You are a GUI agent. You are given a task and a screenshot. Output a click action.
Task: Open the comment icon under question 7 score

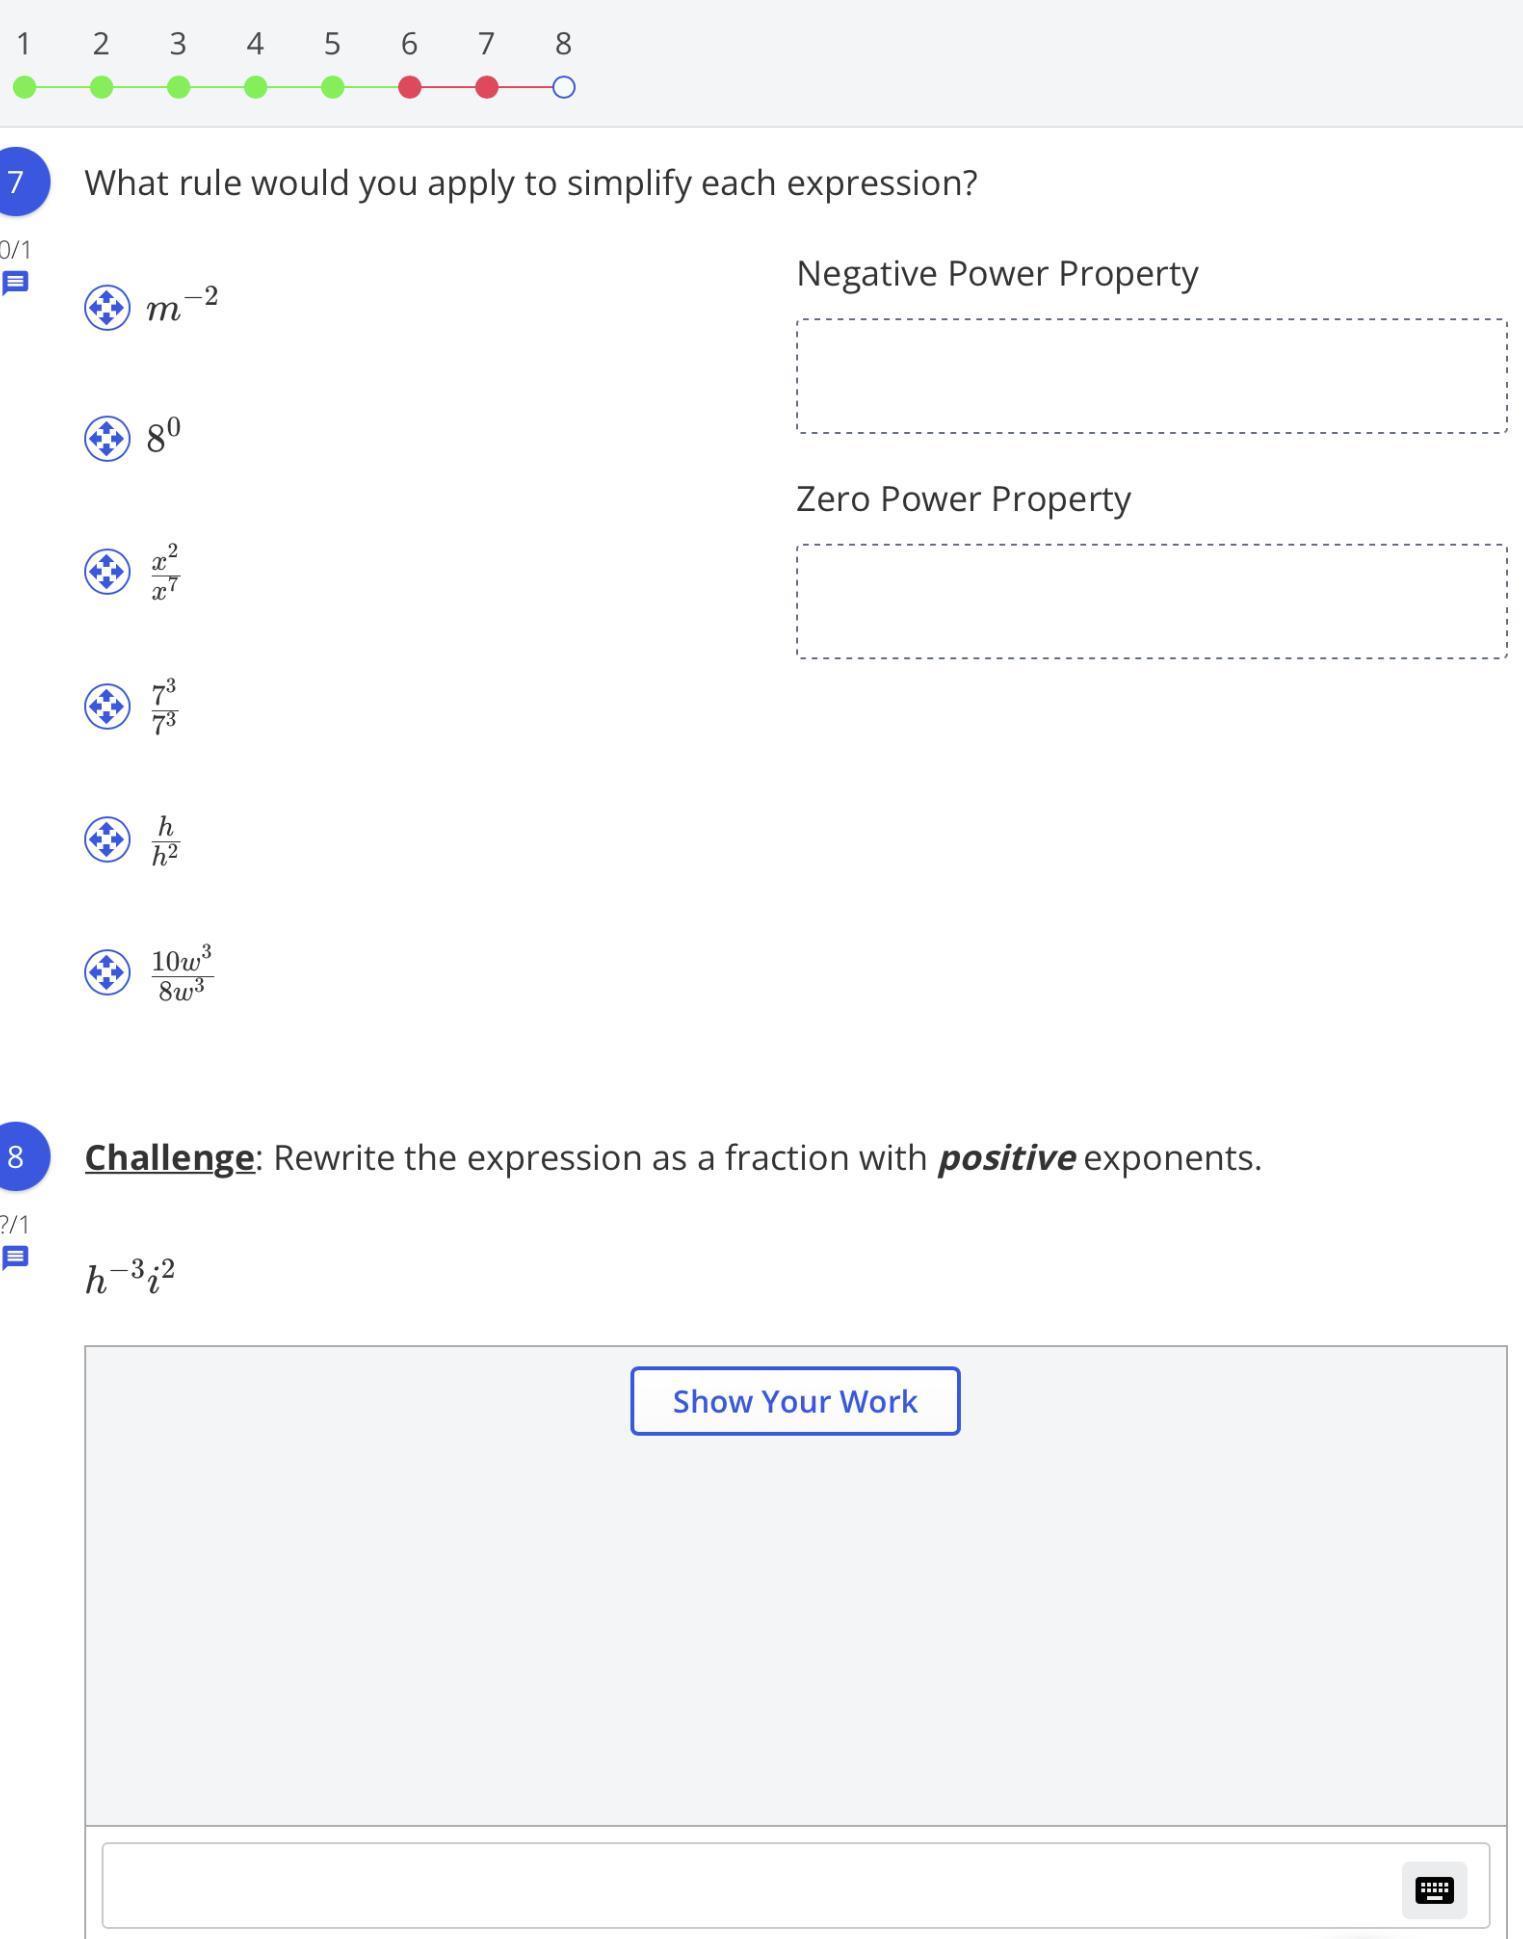15,283
